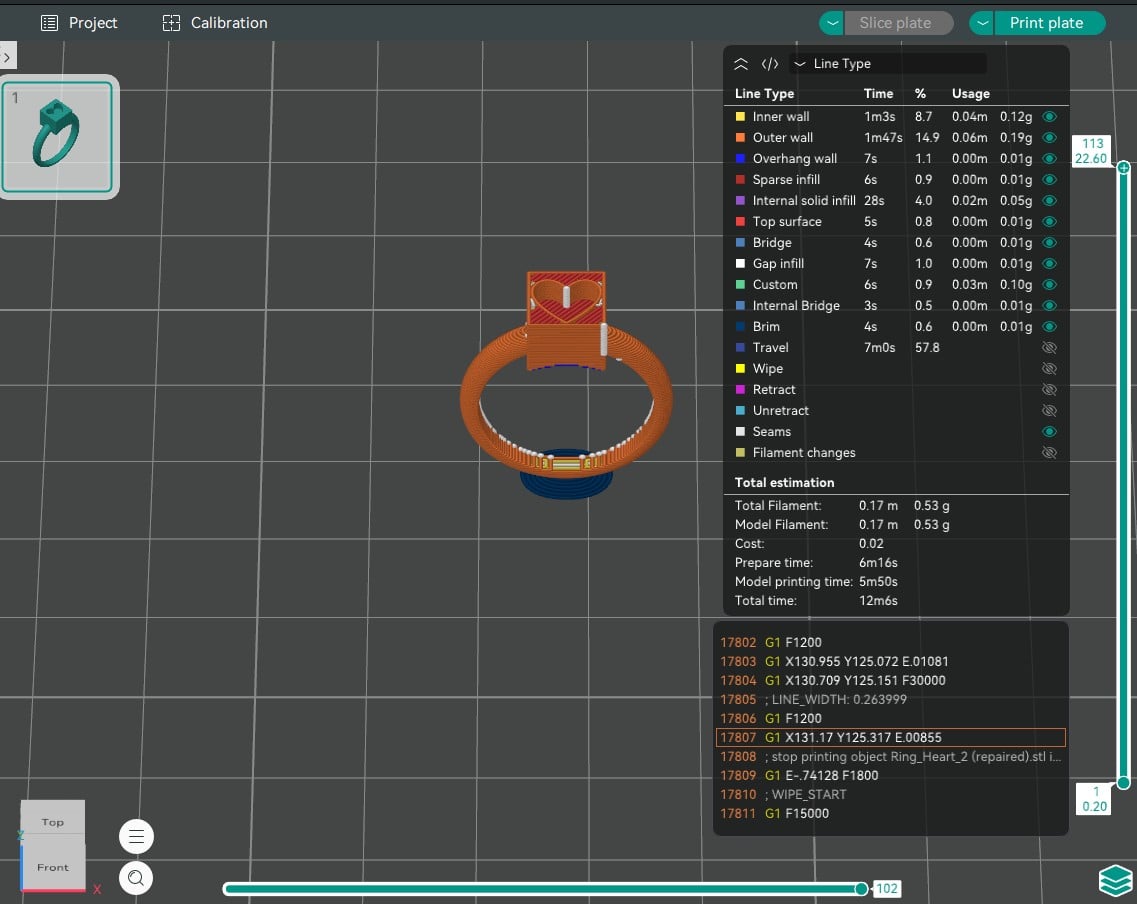
Task: Hide Brim lines
Action: coord(1049,327)
